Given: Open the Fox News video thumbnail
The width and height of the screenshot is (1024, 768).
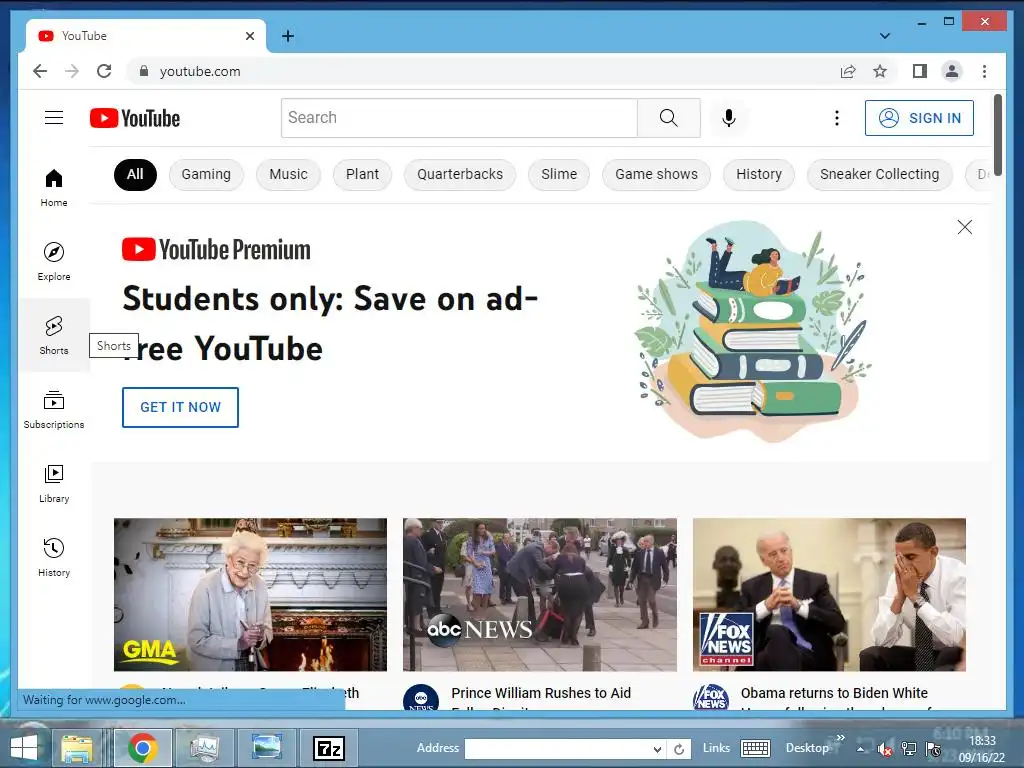Looking at the screenshot, I should point(829,594).
